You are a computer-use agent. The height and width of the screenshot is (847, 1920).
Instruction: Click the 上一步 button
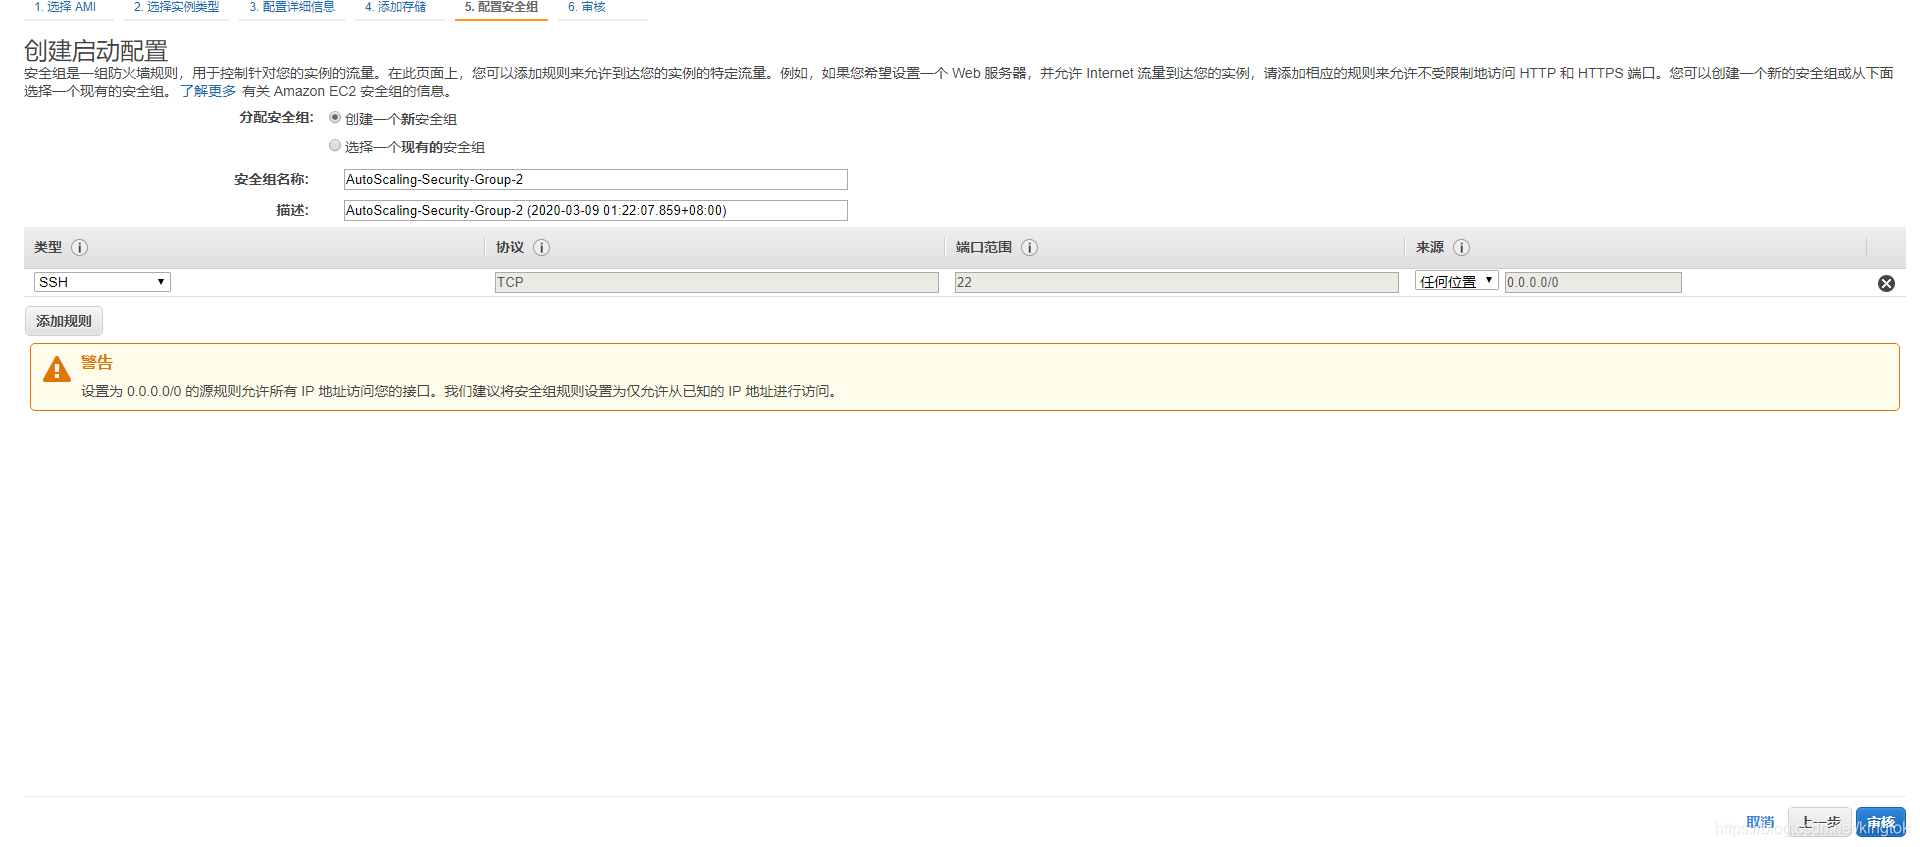1820,822
